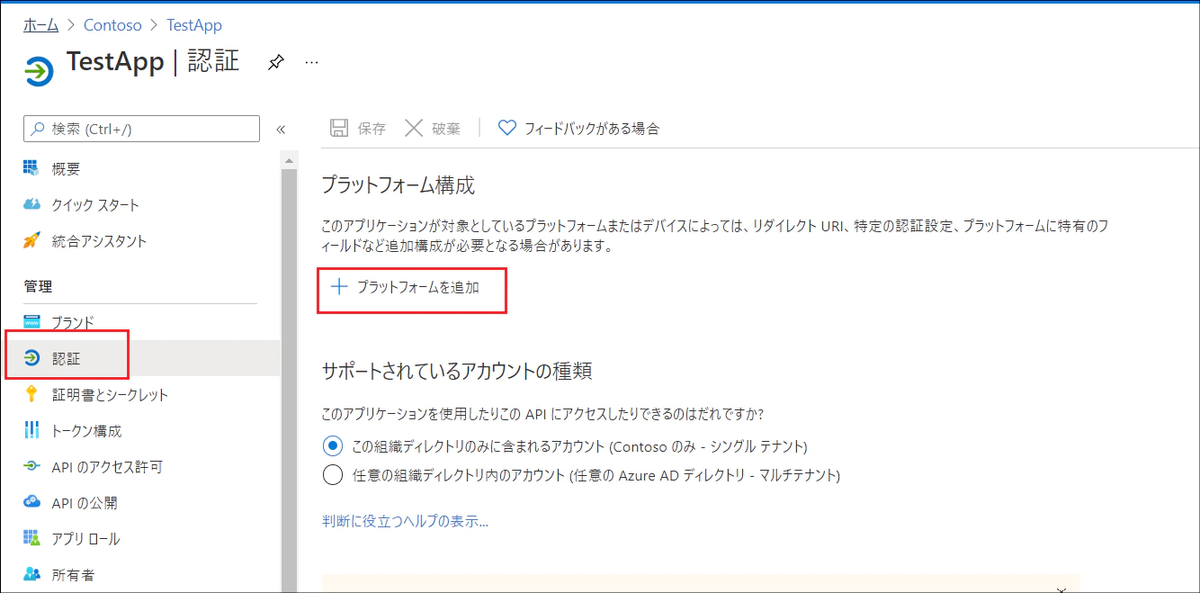Open the ellipsis more options menu
Screen dimensions: 1200x593
pos(311,62)
